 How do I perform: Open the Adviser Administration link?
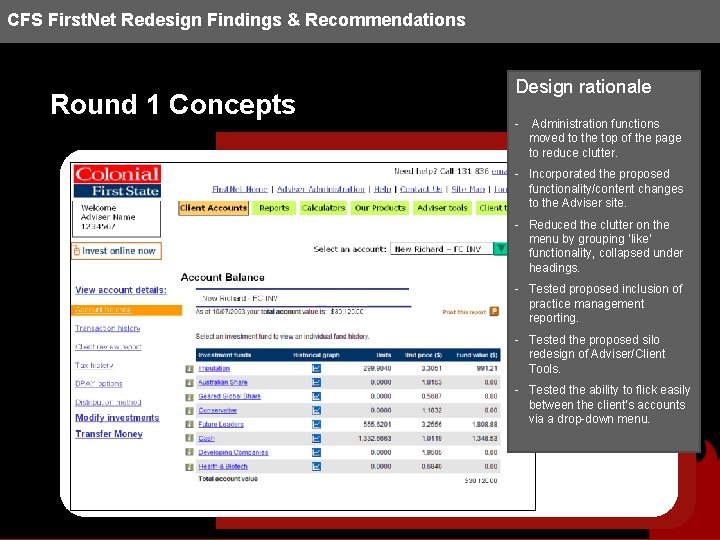pos(321,189)
